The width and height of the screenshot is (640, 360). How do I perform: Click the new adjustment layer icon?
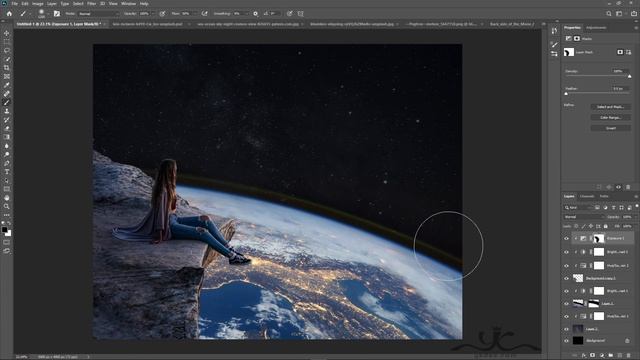602,356
